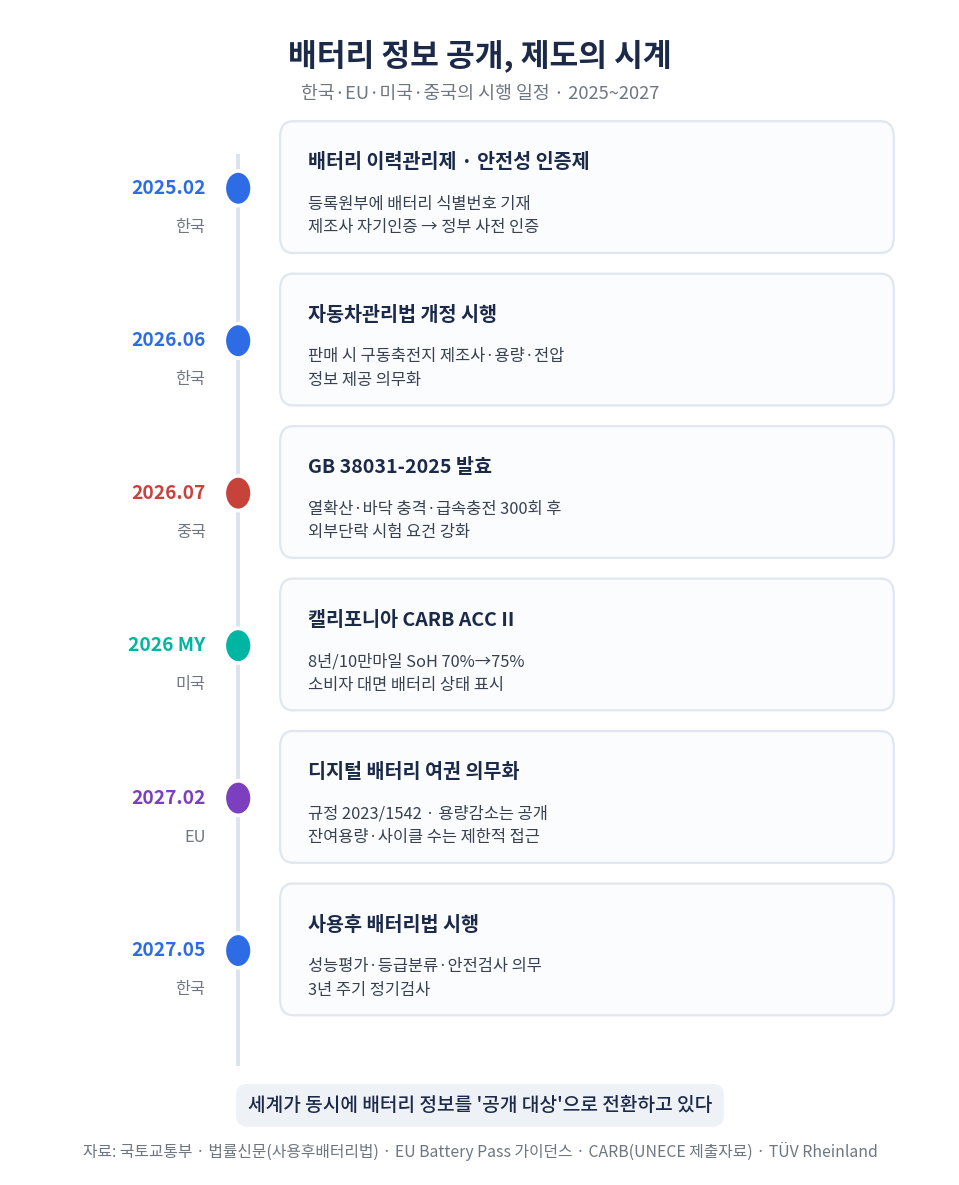Viewport: 959px width, 1185px height.
Task: Click the blue 2026.06 timeline dot
Action: point(238,341)
